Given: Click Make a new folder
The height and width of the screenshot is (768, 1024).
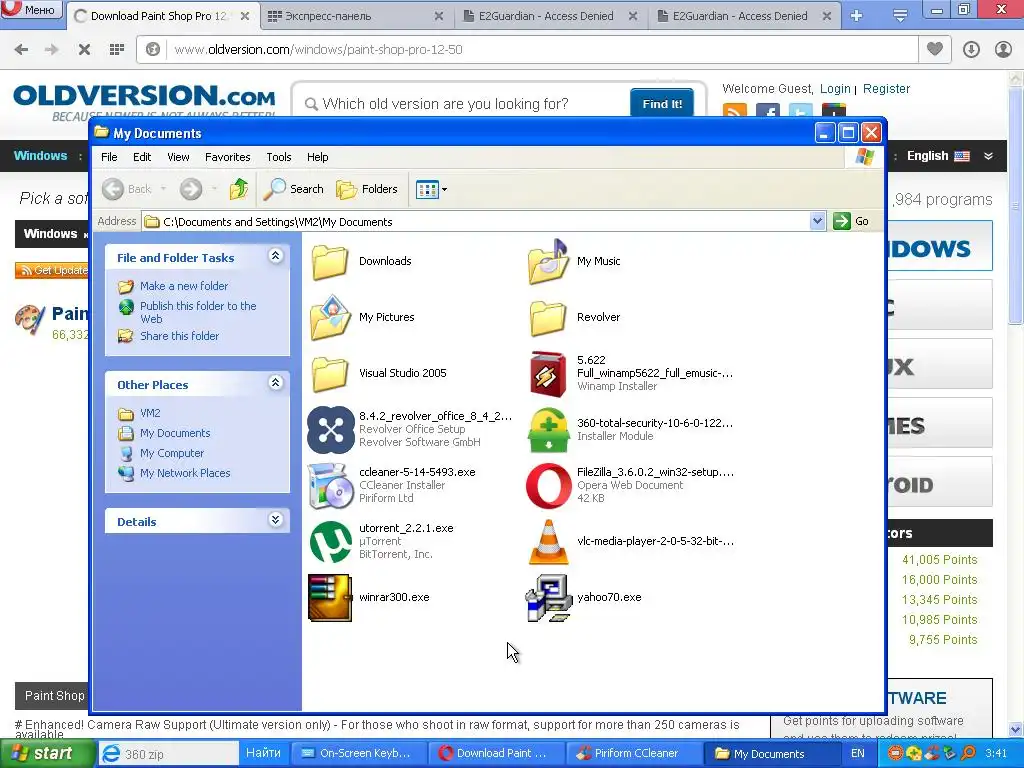Looking at the screenshot, I should (184, 286).
